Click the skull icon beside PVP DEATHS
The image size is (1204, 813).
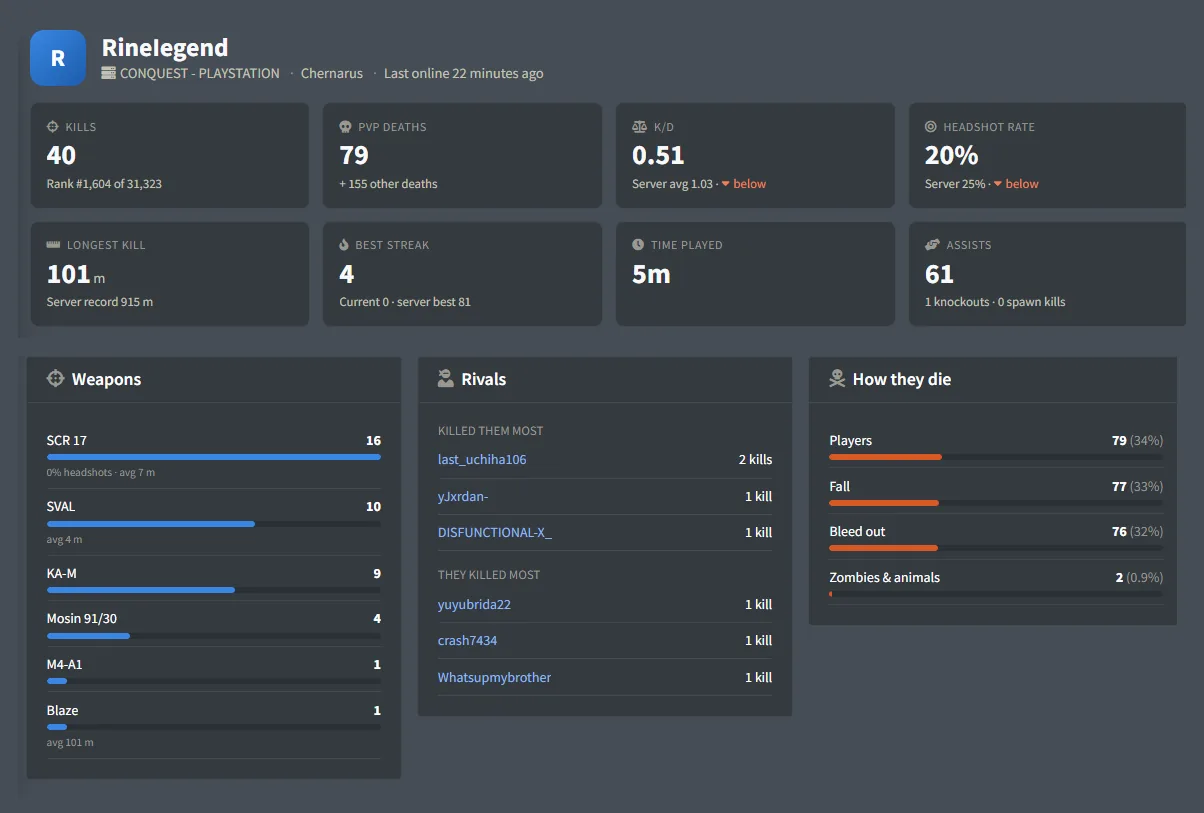point(345,127)
